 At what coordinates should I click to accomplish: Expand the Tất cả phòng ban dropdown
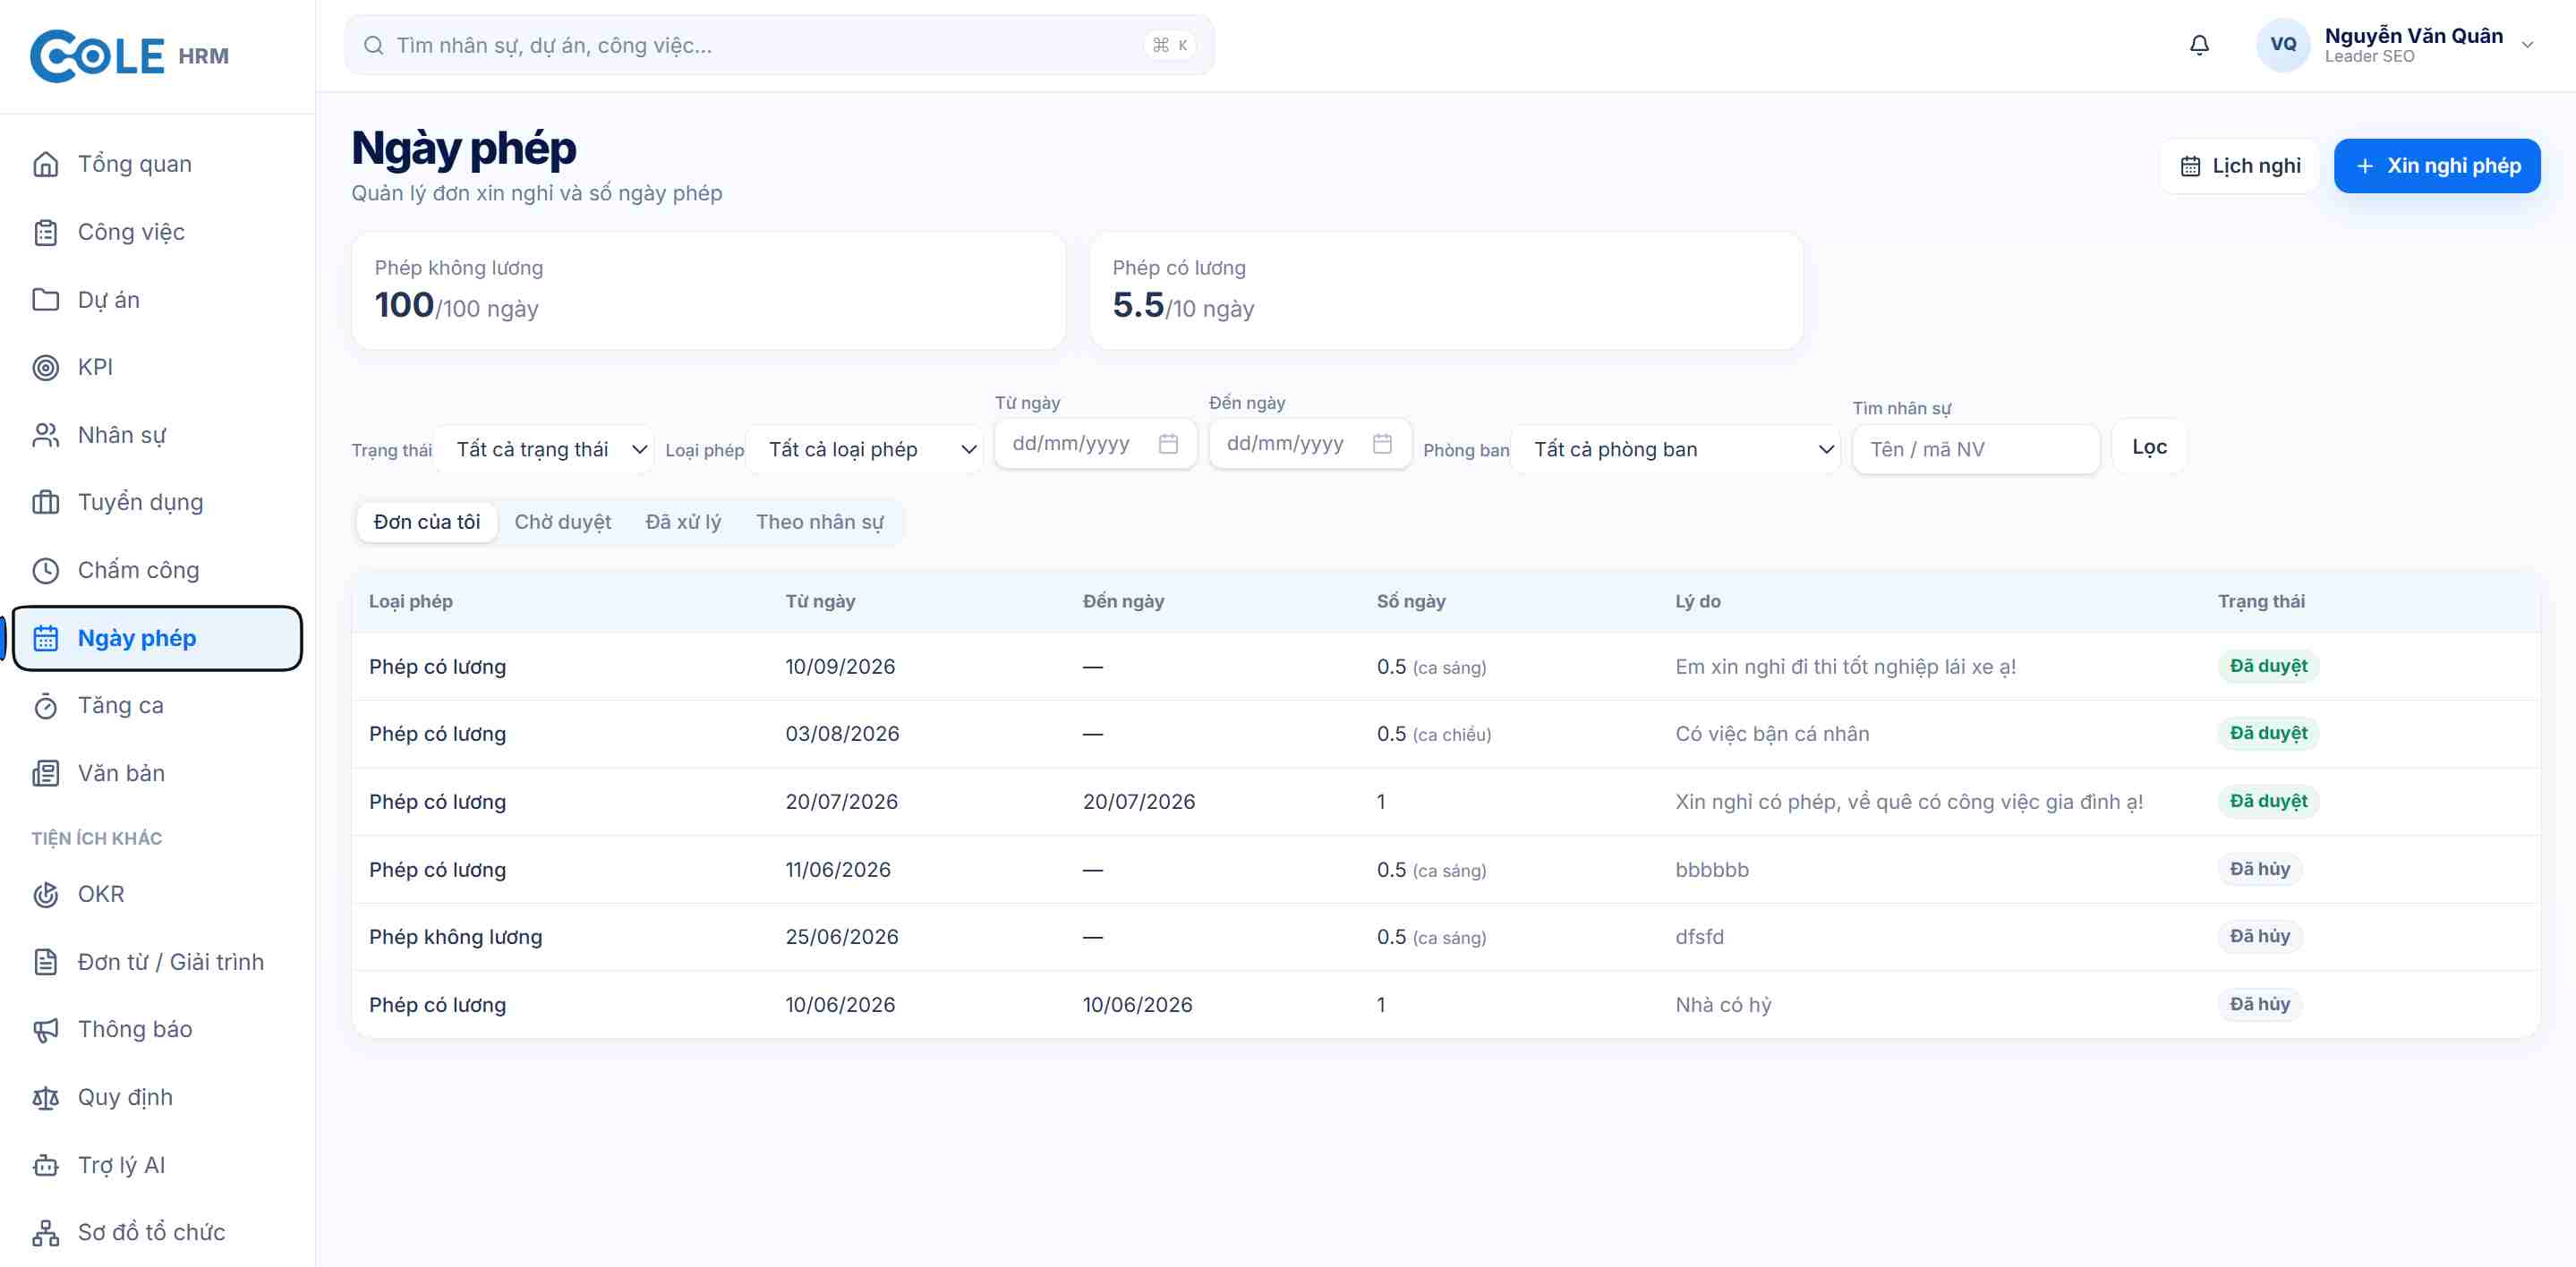[1677, 449]
